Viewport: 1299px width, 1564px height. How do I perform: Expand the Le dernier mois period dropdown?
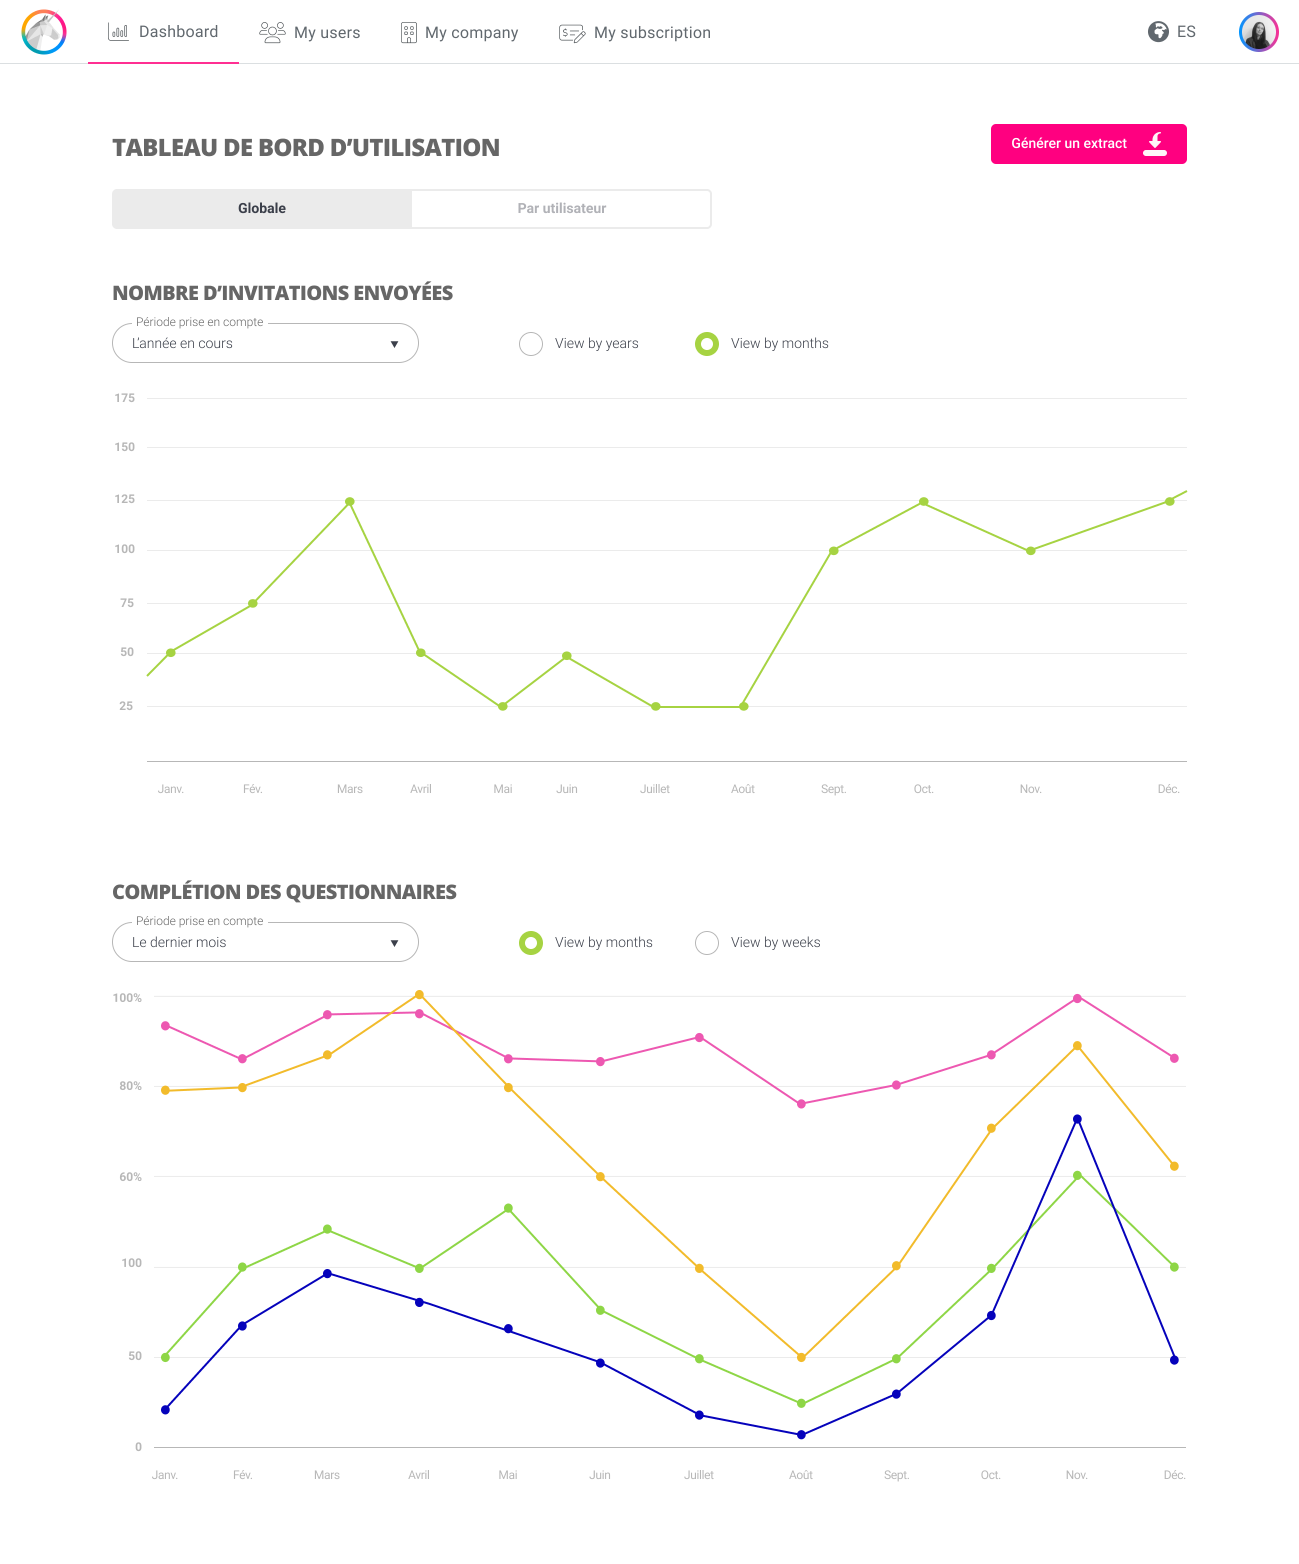tap(265, 942)
